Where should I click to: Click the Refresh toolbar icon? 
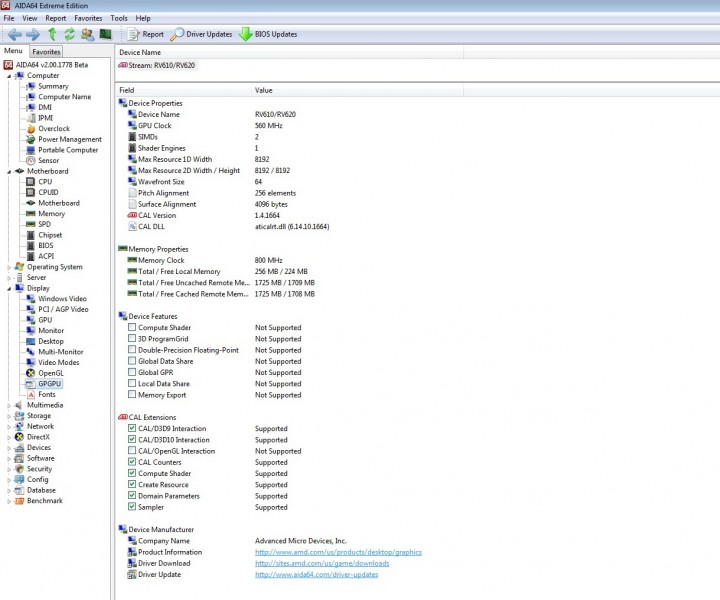click(x=69, y=34)
